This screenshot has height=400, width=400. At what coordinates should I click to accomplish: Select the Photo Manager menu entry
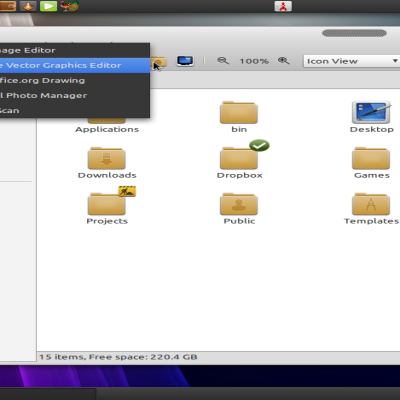click(x=75, y=96)
